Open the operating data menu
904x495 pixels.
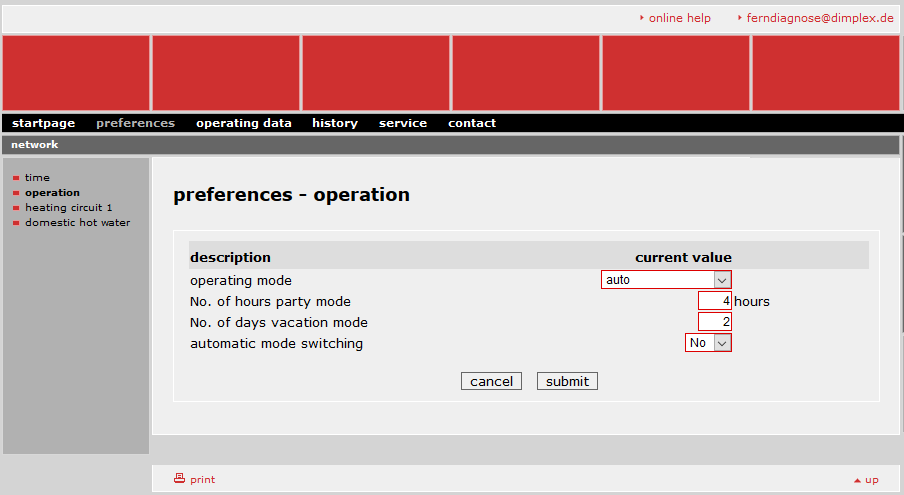pyautogui.click(x=243, y=123)
